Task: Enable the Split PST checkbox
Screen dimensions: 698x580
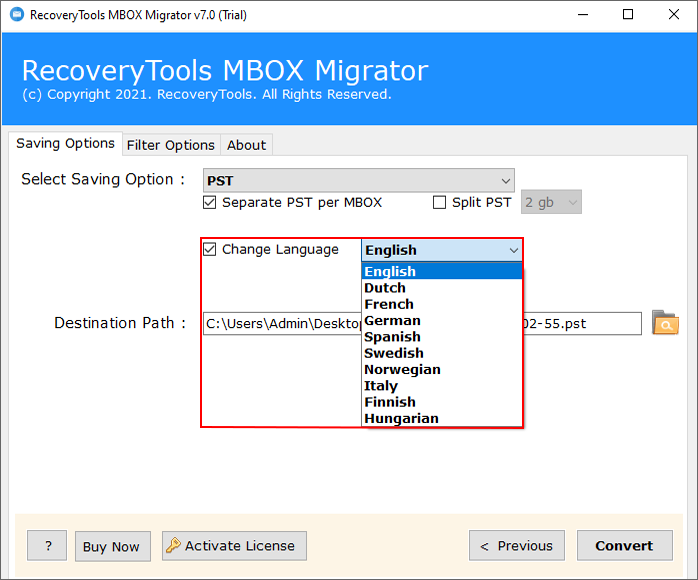Action: pos(439,203)
